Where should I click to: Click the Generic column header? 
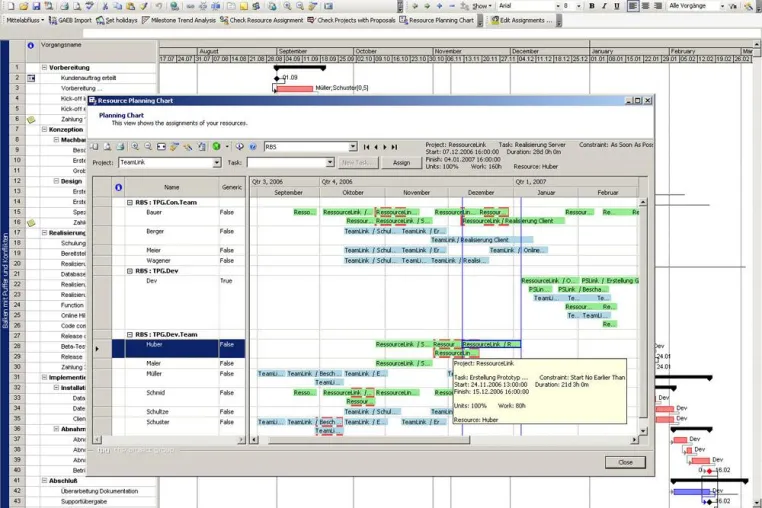pyautogui.click(x=232, y=187)
